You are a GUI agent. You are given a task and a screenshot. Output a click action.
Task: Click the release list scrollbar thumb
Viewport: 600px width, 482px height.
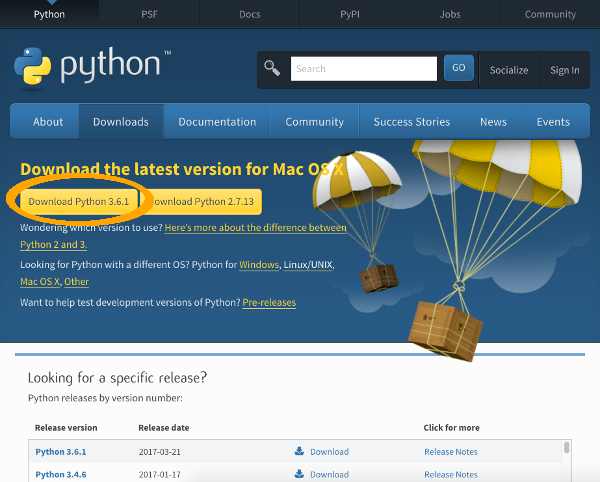(567, 447)
